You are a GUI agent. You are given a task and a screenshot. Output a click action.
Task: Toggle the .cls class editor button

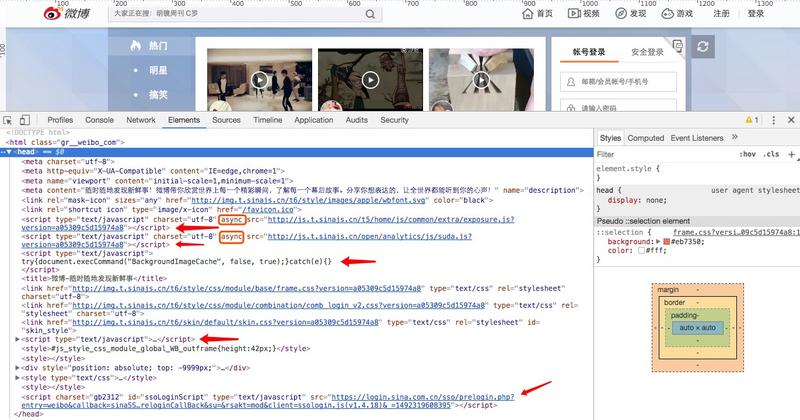771,154
